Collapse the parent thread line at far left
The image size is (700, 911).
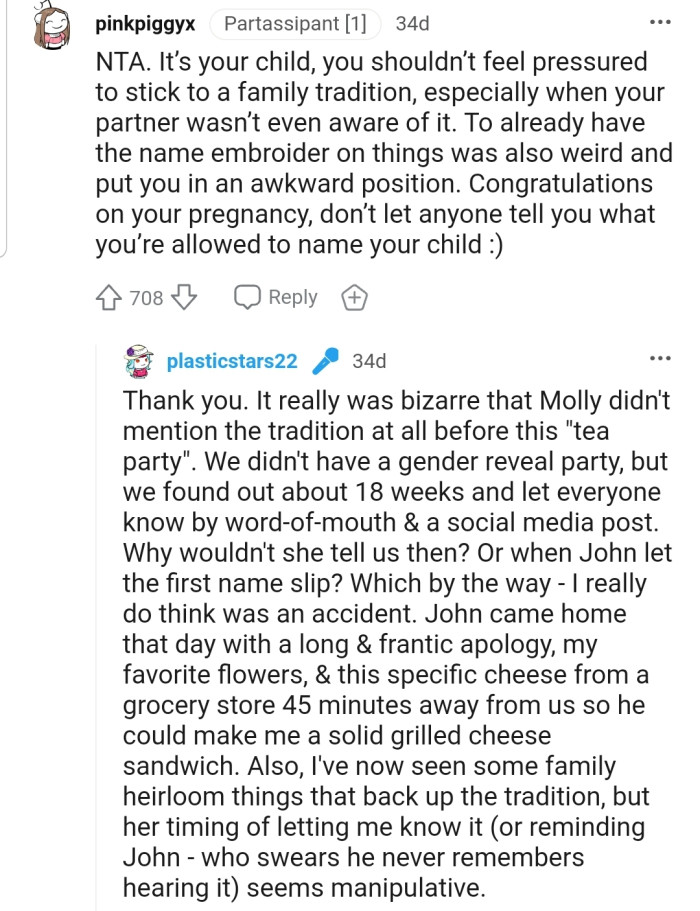pyautogui.click(x=9, y=130)
